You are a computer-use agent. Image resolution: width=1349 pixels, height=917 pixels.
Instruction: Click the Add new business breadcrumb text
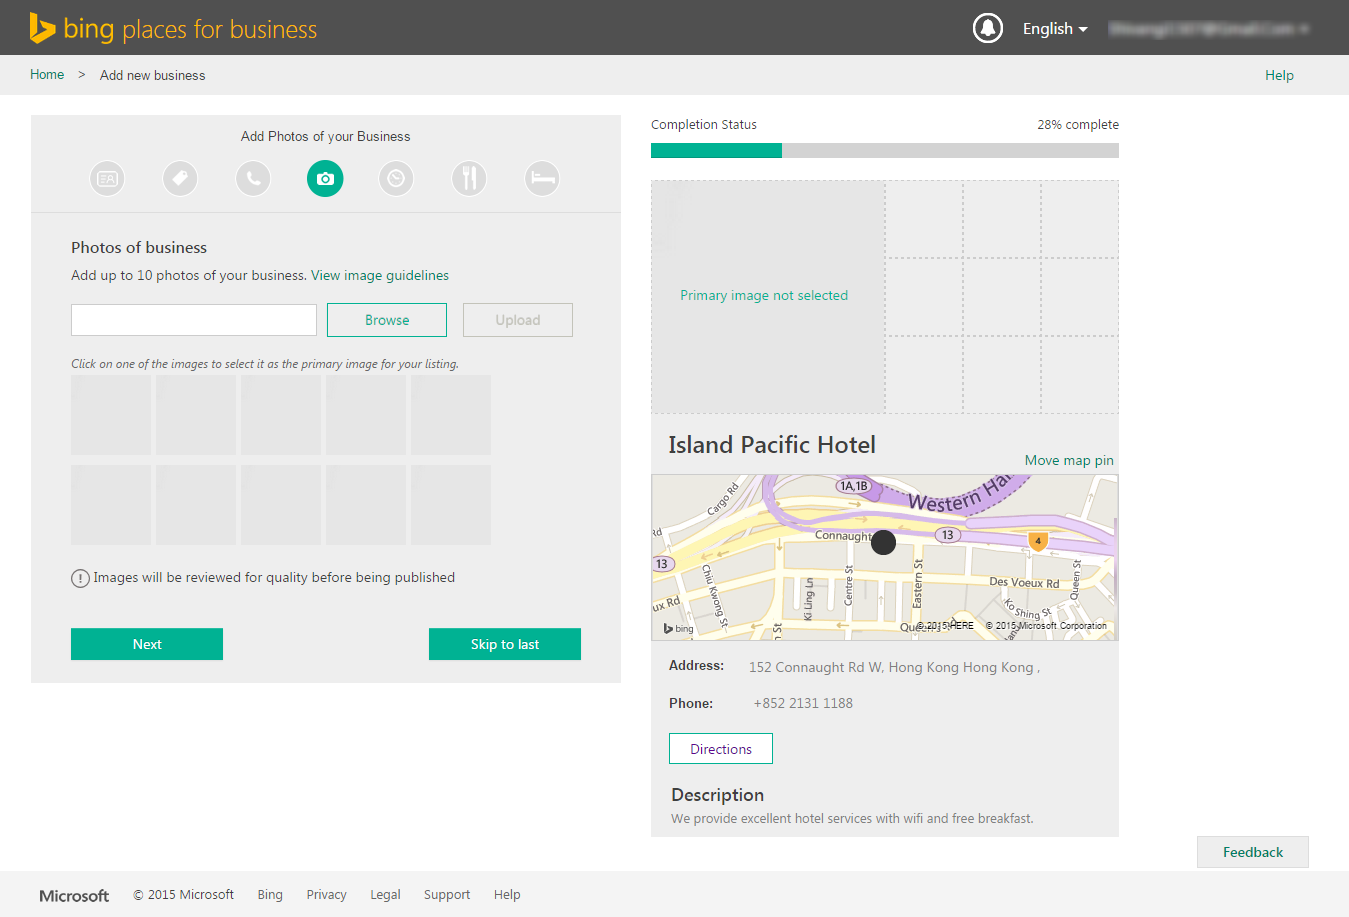153,76
